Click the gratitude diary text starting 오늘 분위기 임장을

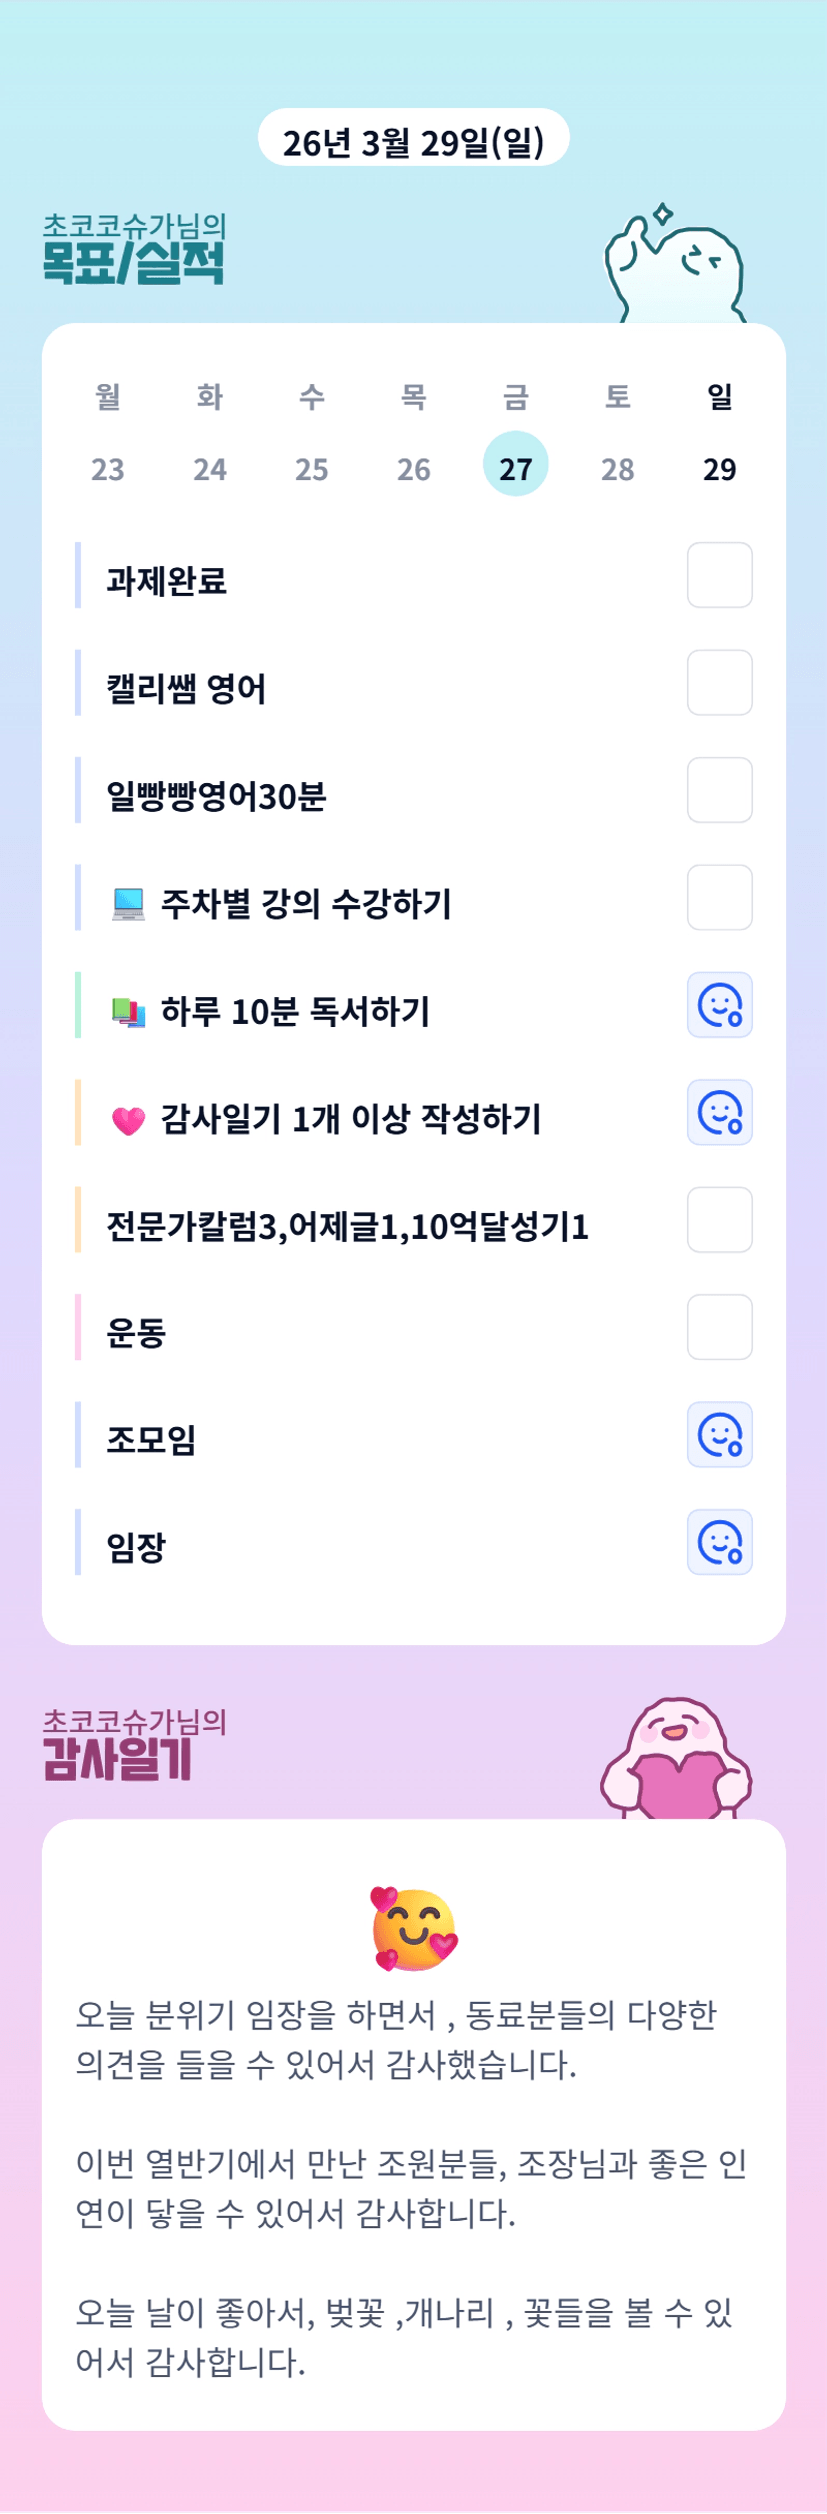[x=396, y=2039]
